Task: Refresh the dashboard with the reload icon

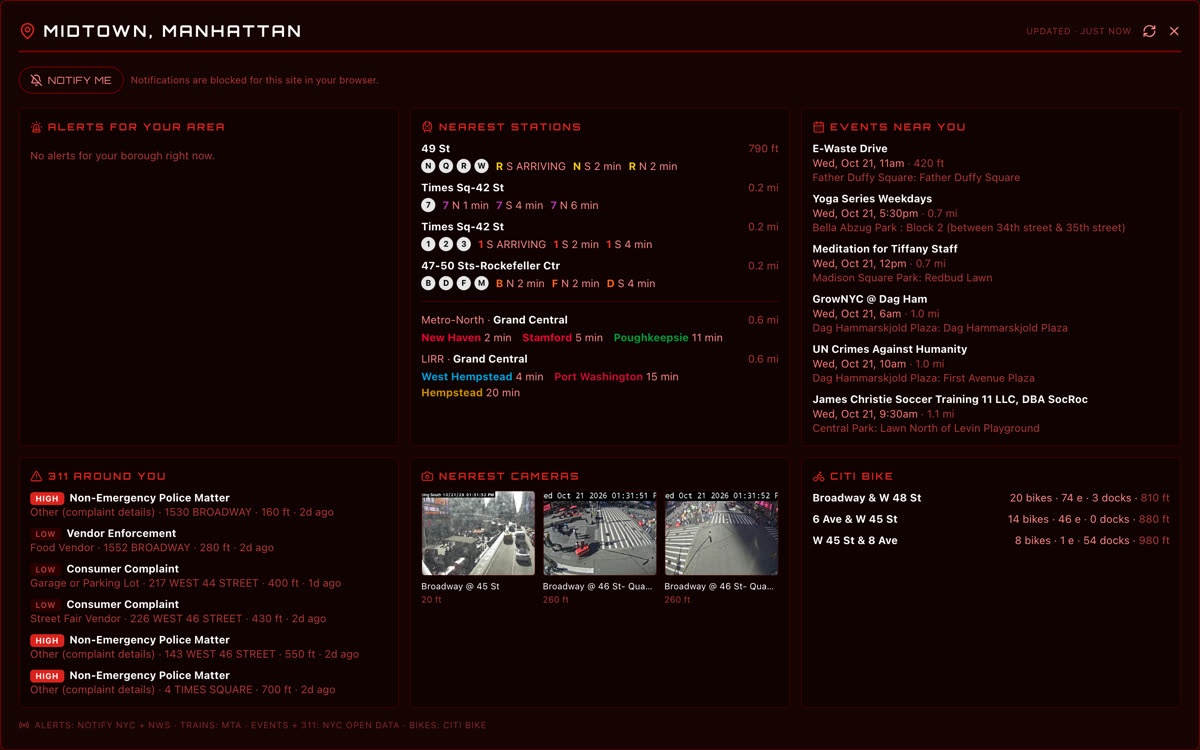Action: [x=1149, y=31]
